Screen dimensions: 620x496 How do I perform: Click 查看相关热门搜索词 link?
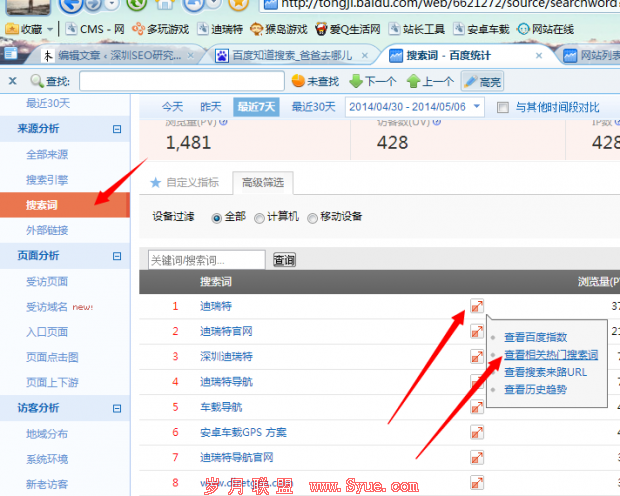551,355
